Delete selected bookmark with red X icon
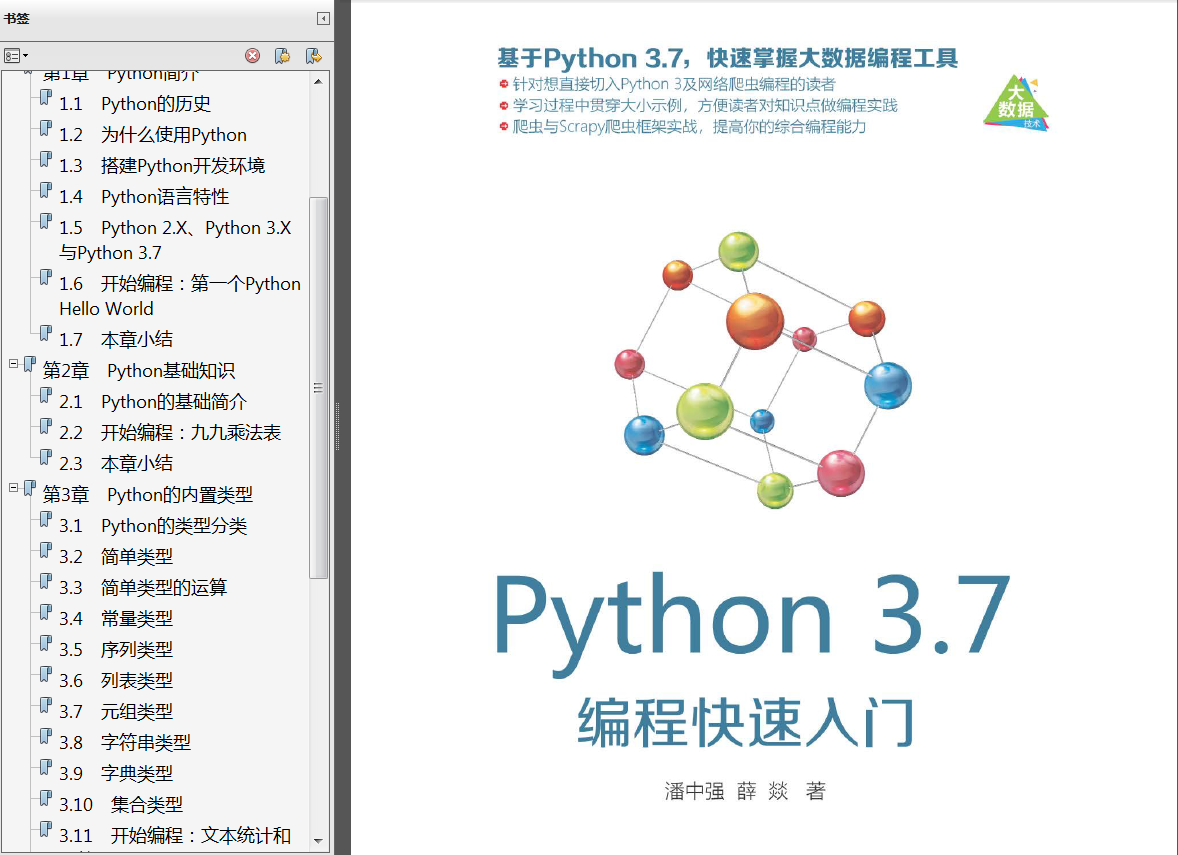Image resolution: width=1178 pixels, height=855 pixels. tap(252, 56)
